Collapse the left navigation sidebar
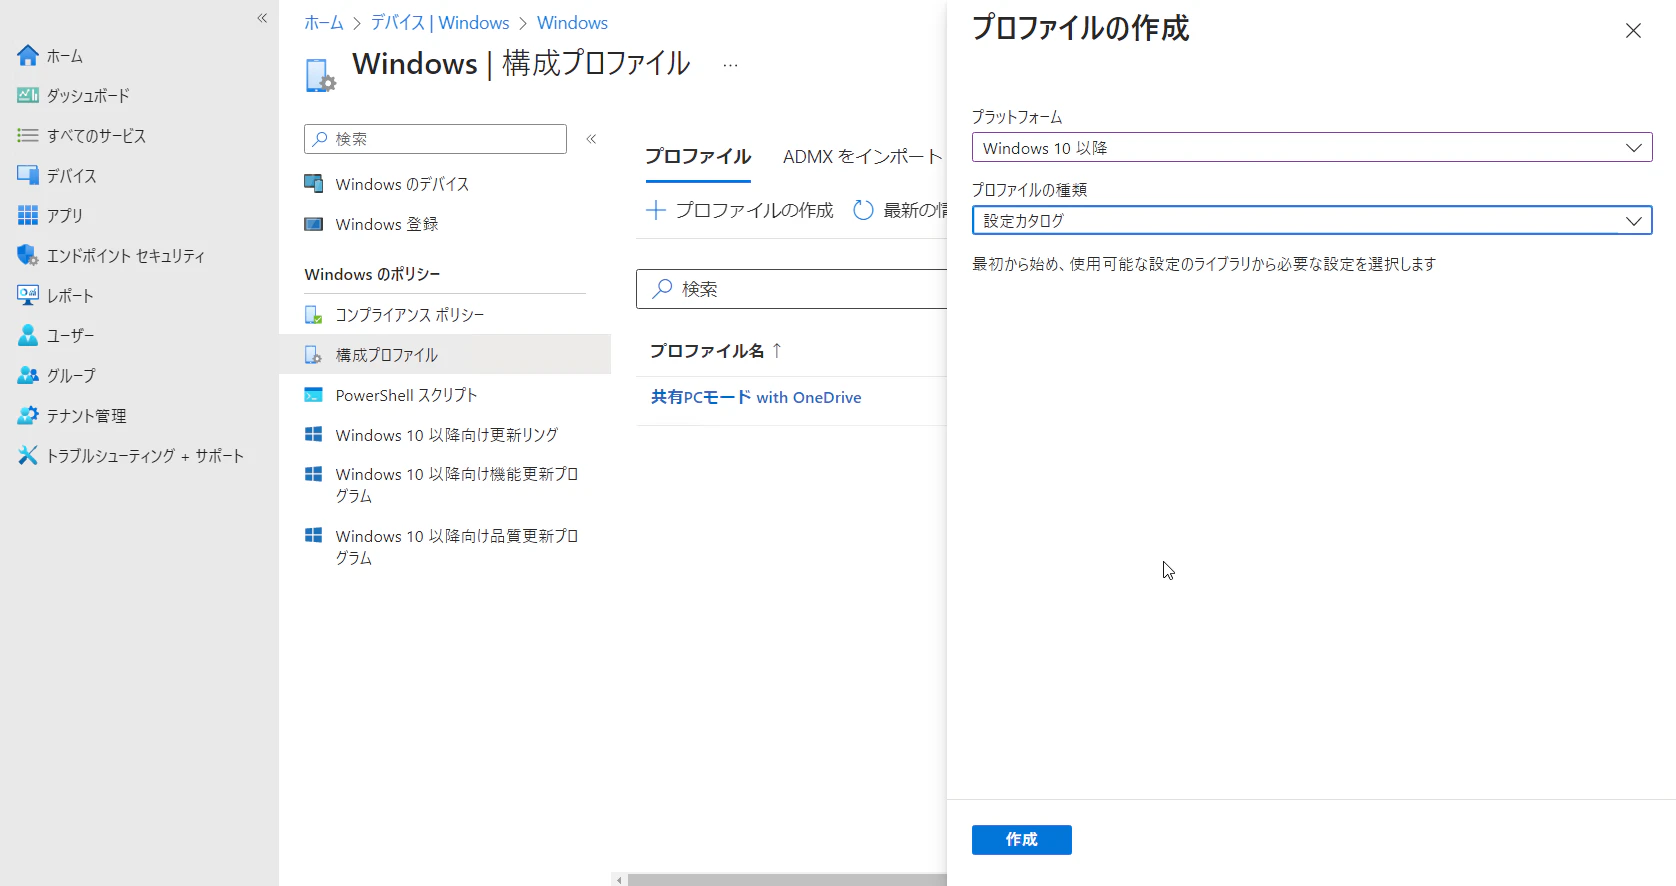Image resolution: width=1676 pixels, height=886 pixels. pos(263,18)
